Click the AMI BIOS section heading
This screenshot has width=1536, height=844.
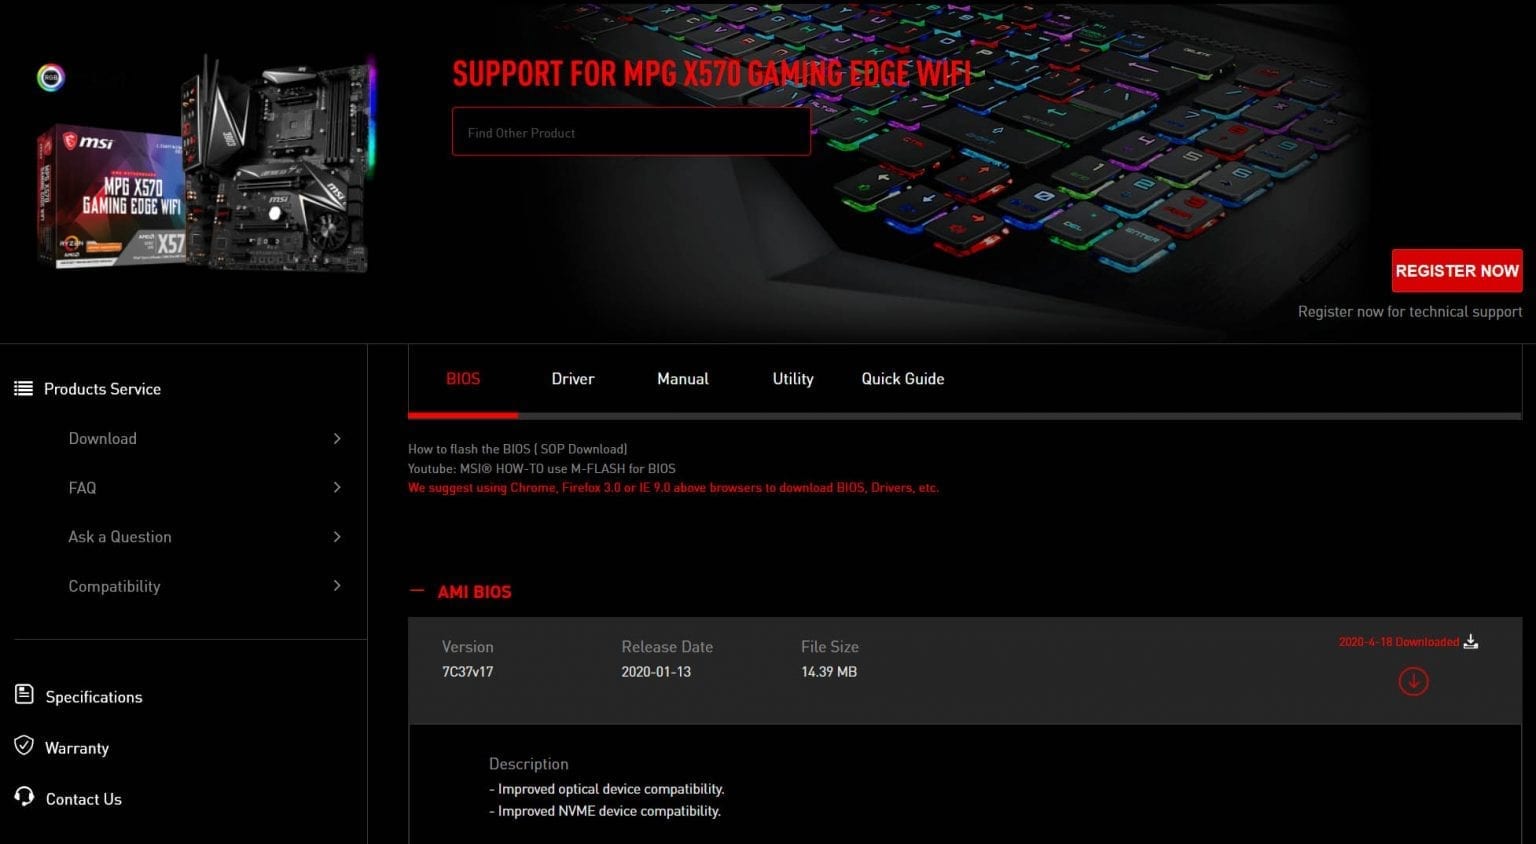474,592
